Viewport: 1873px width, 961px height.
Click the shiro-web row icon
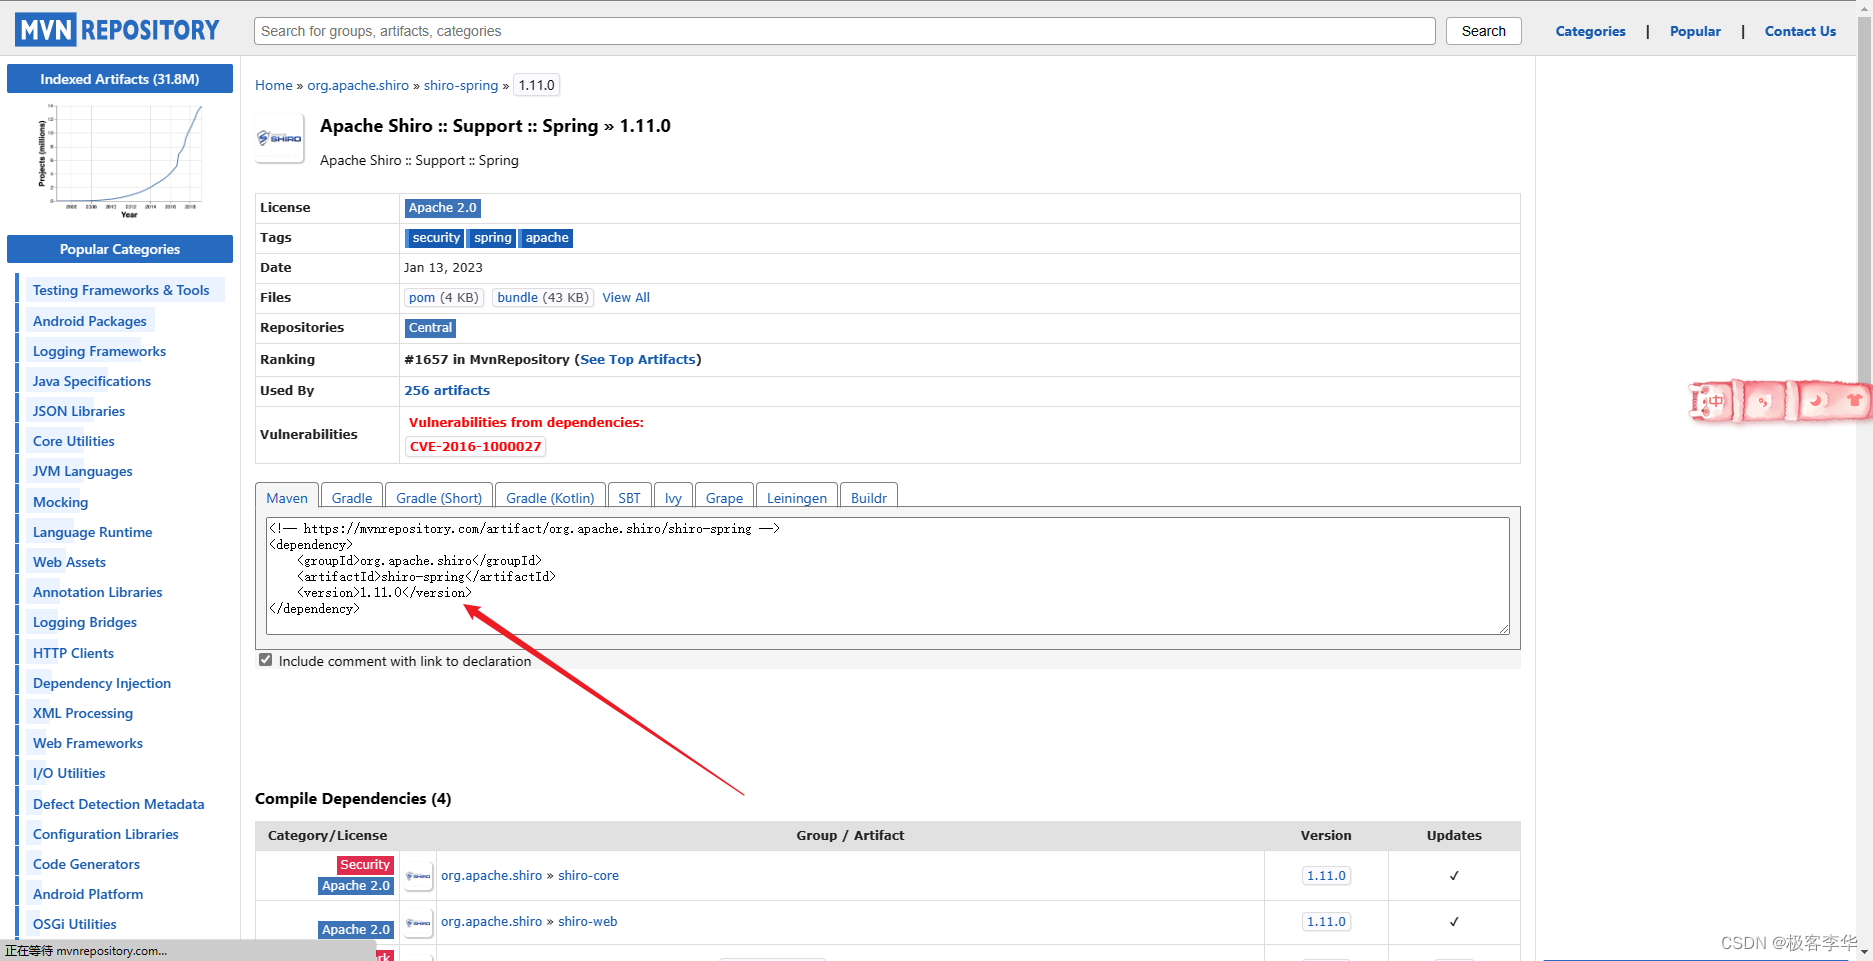pyautogui.click(x=419, y=922)
